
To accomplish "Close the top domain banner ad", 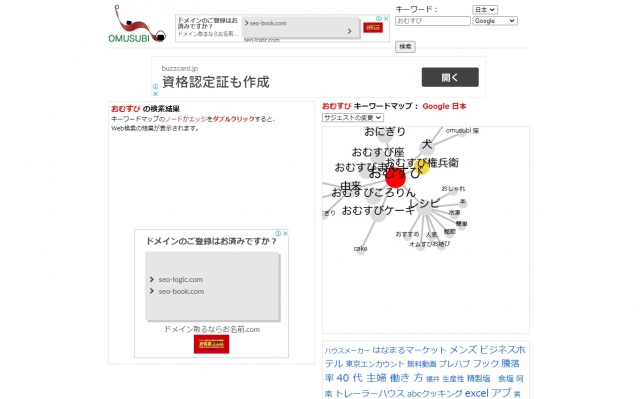I will click(x=386, y=18).
